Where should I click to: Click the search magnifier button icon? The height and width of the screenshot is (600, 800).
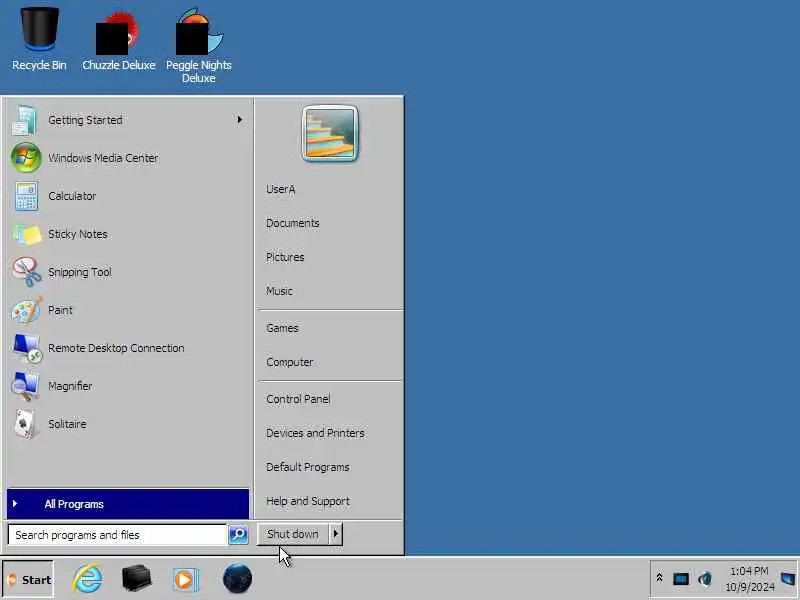238,535
